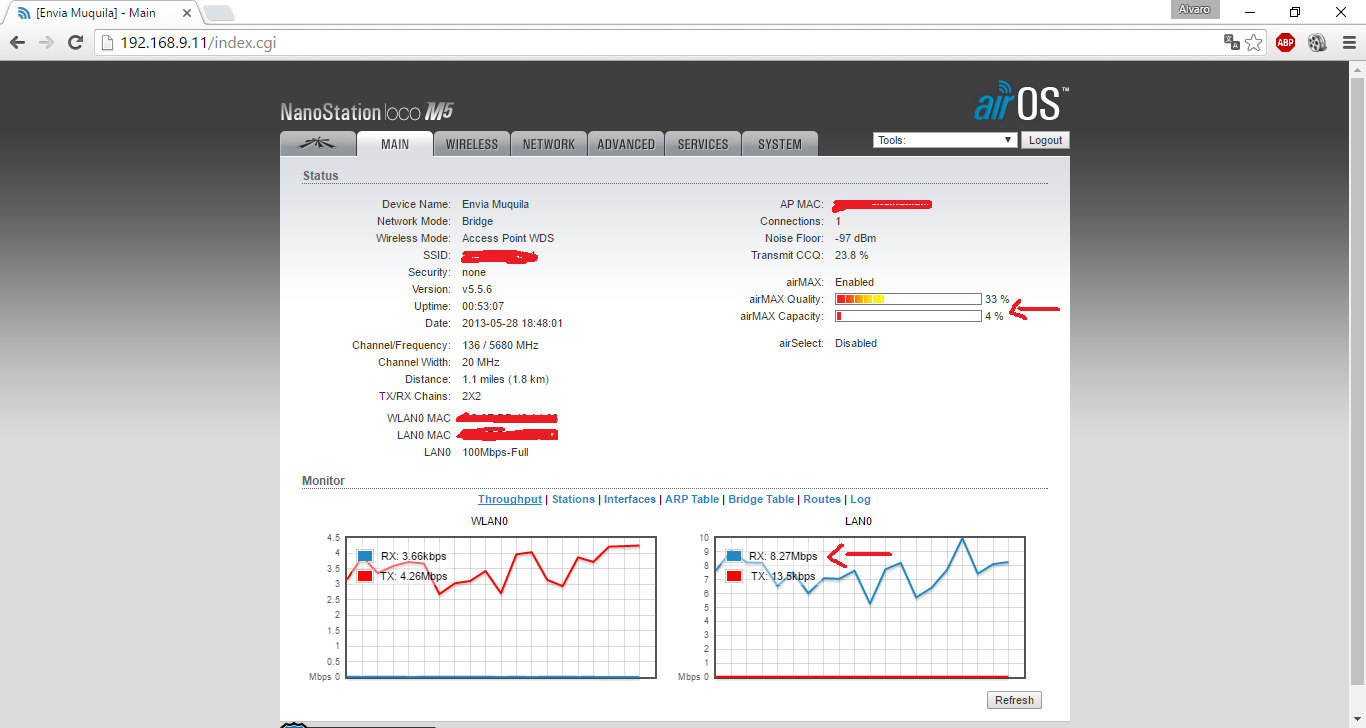This screenshot has width=1366, height=728.
Task: Select the LAN0 100Mbps-Full value
Action: click(495, 452)
